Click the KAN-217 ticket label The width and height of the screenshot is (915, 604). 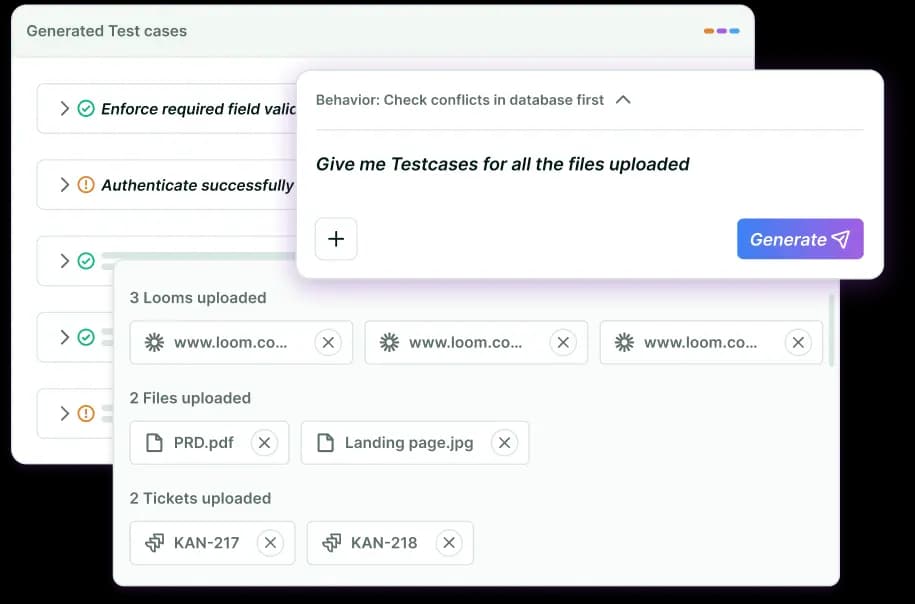(x=207, y=543)
